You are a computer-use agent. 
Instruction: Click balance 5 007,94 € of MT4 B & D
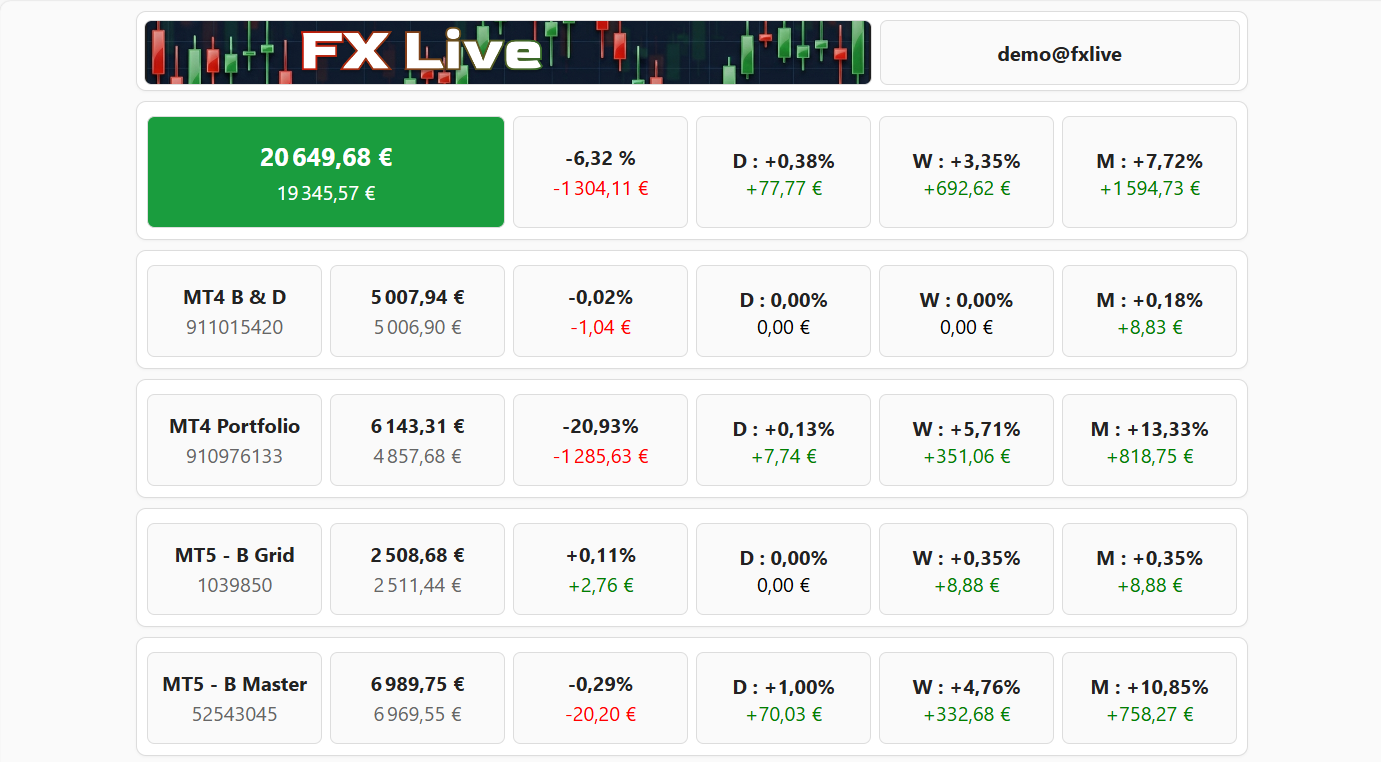click(416, 310)
